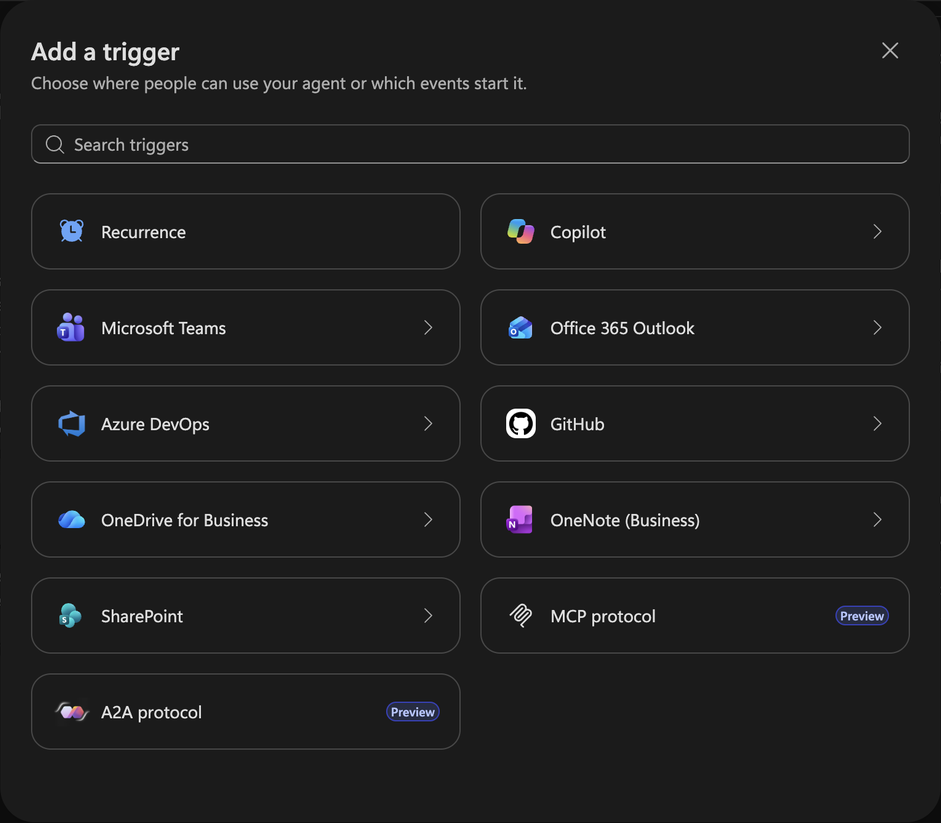
Task: Choose the MCP protocol label
Action: pyautogui.click(x=603, y=616)
